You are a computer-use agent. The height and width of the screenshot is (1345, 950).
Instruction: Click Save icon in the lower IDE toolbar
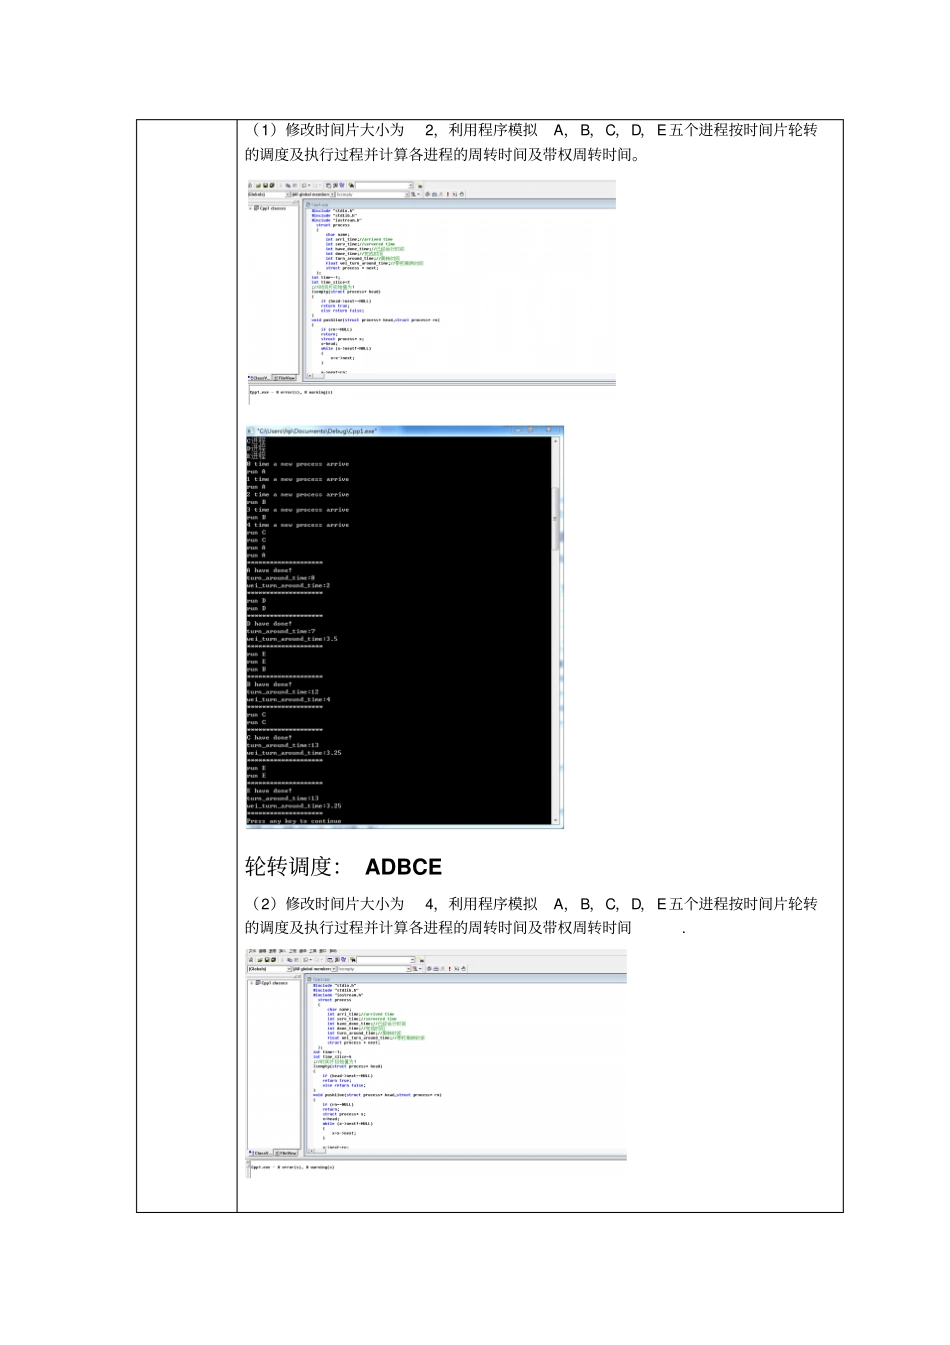(267, 960)
